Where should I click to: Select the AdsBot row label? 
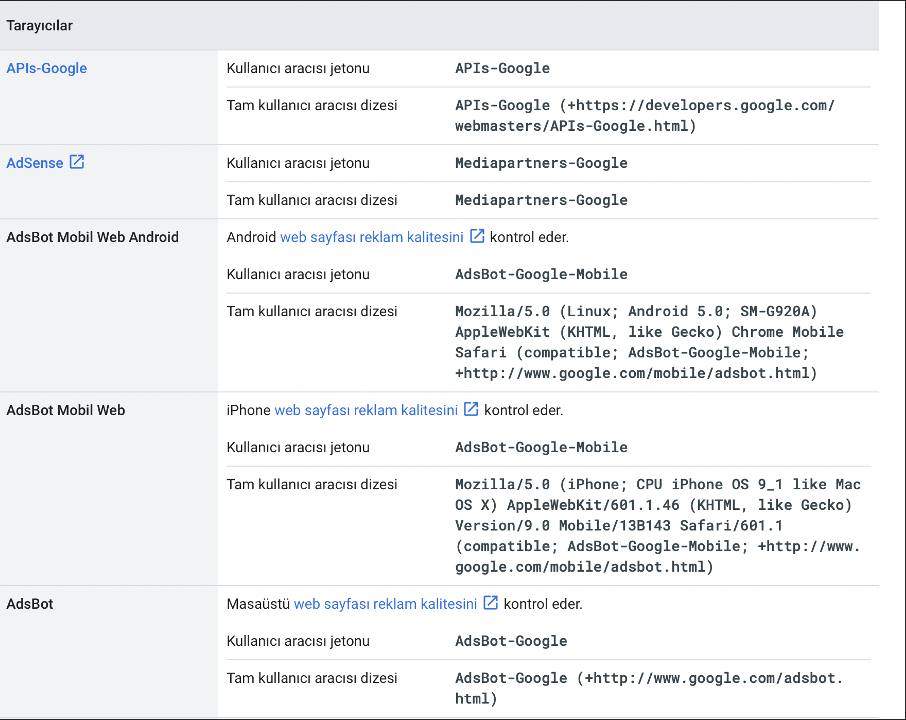26,603
